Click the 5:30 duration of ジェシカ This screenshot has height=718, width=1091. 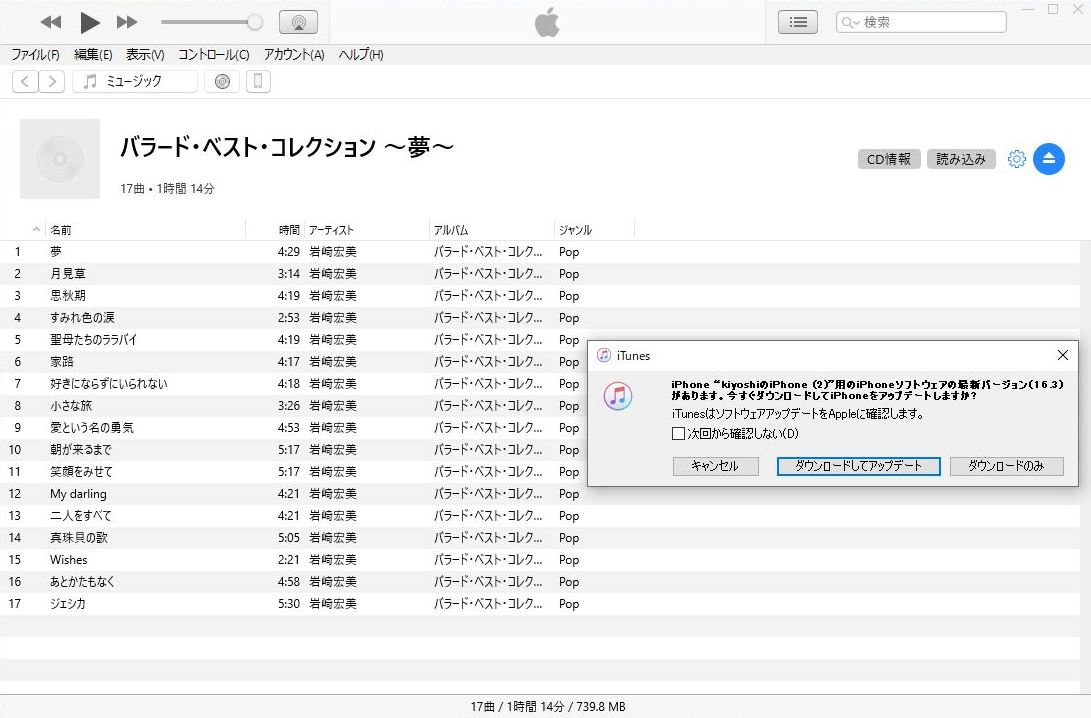(289, 604)
